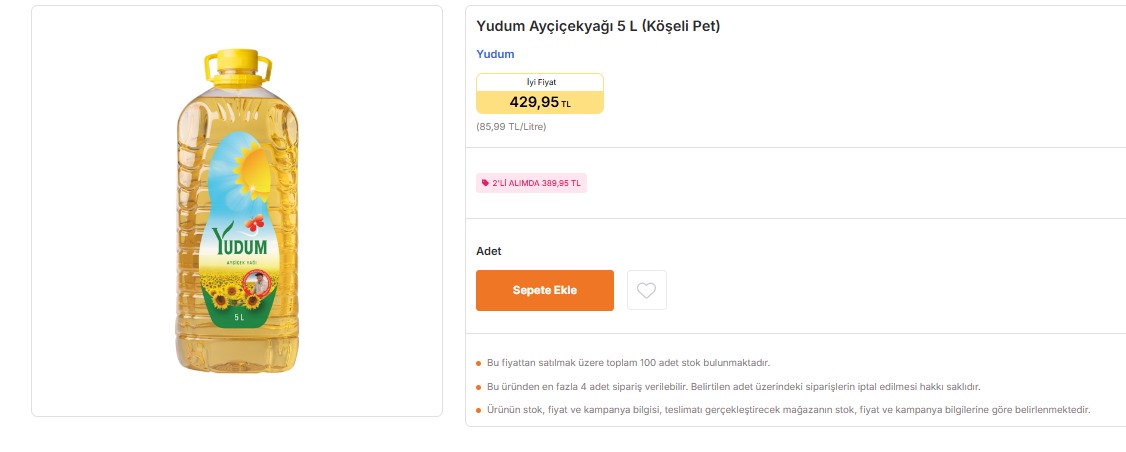Click the tag icon in the campaign badge

[x=486, y=183]
